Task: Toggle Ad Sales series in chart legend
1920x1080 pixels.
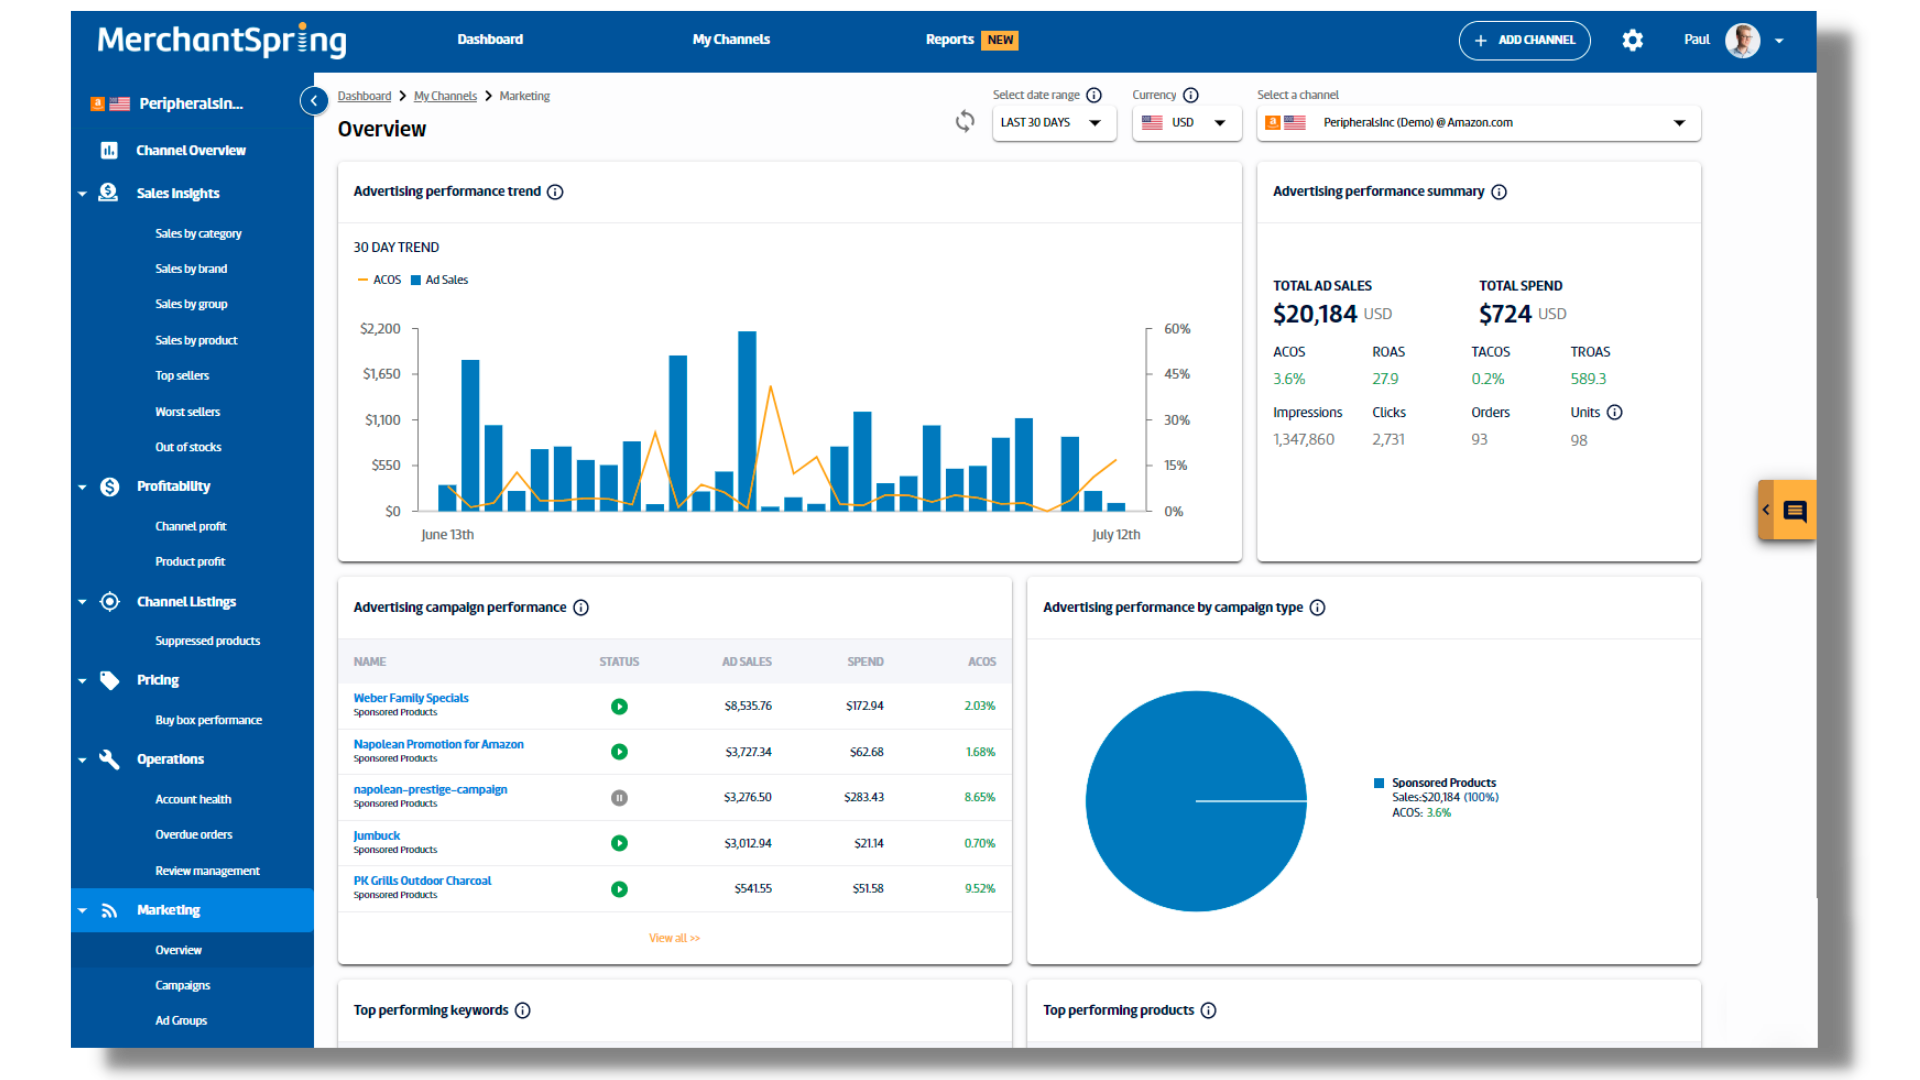Action: tap(439, 280)
